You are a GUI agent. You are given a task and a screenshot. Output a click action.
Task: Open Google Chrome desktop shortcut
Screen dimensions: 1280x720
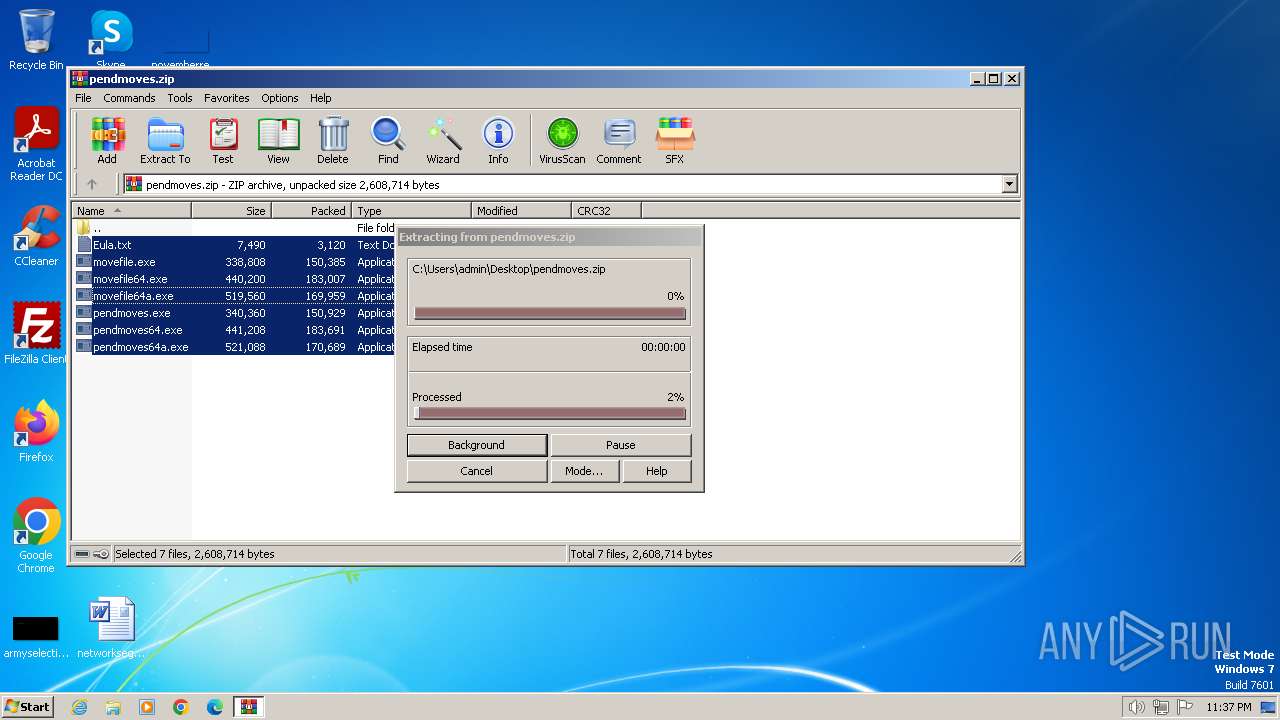click(x=36, y=535)
